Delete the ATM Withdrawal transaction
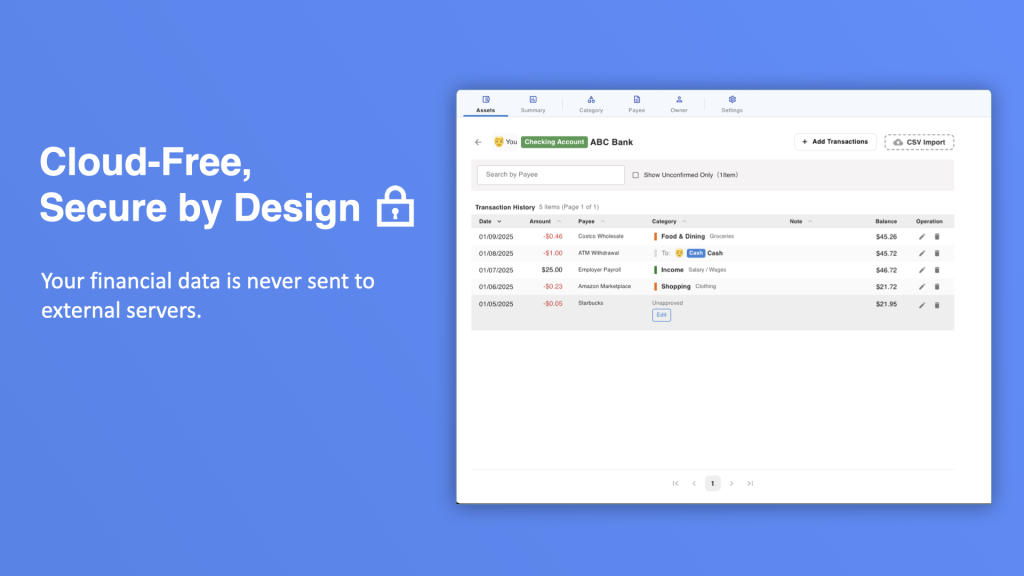Viewport: 1024px width, 576px height. click(x=937, y=253)
